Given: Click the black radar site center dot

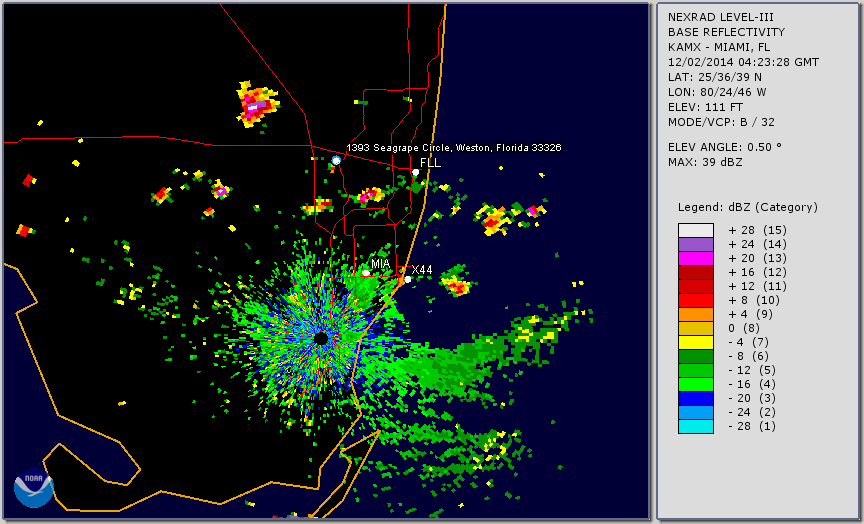Looking at the screenshot, I should pos(321,338).
